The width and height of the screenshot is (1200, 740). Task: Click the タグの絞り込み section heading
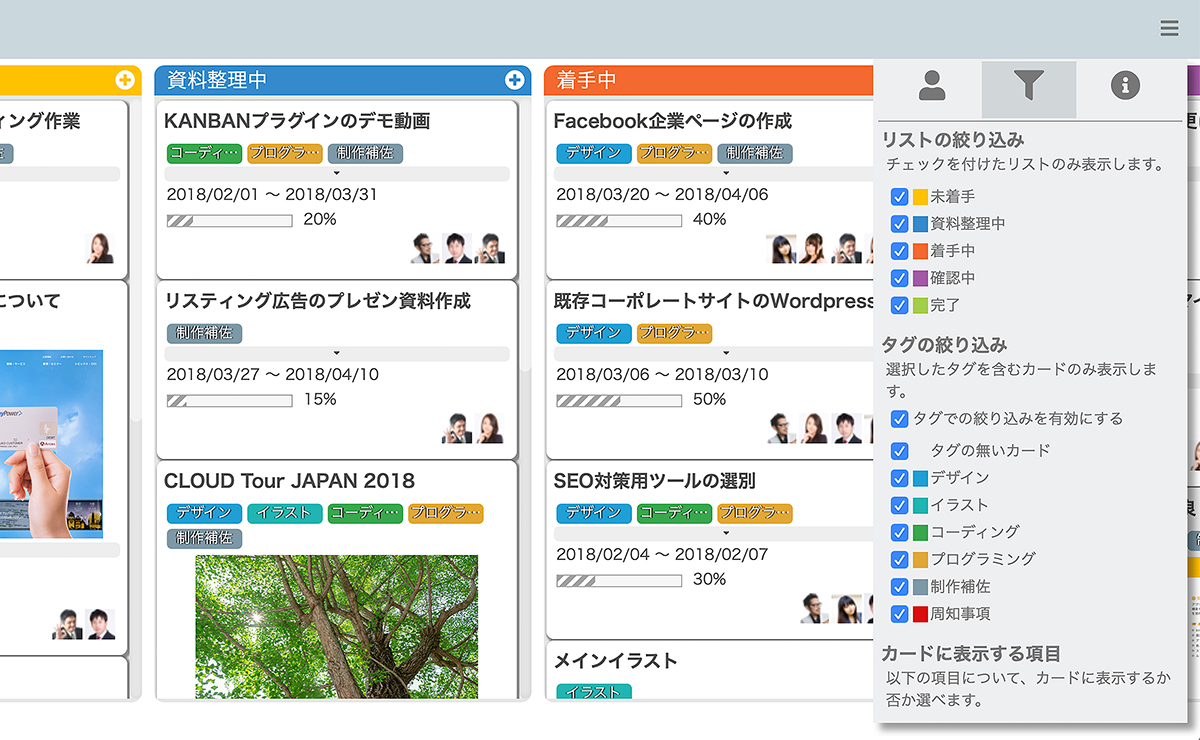pos(944,344)
